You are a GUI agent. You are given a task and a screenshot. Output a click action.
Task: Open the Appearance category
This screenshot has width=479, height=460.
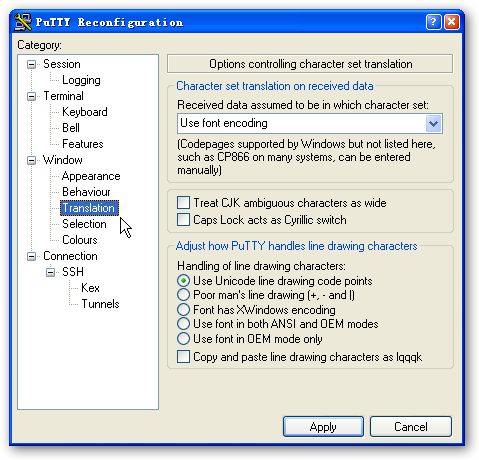click(91, 176)
